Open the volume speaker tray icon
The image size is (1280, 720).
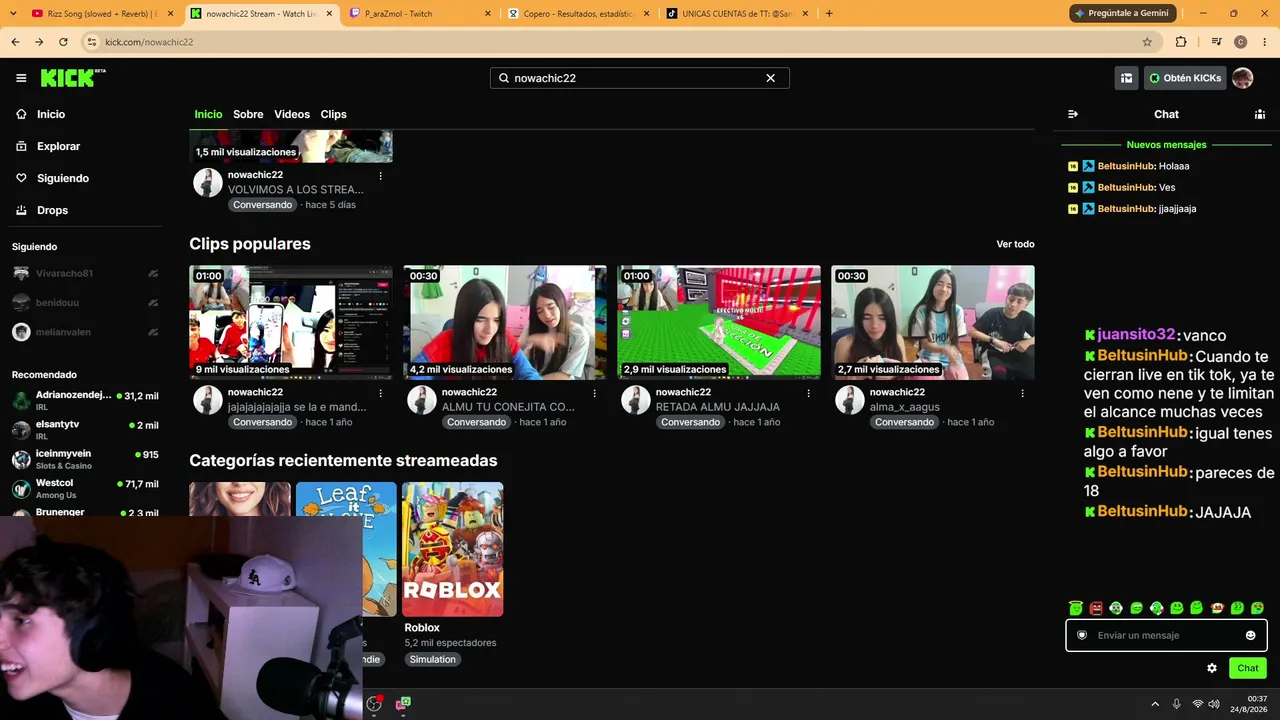[x=1214, y=704]
